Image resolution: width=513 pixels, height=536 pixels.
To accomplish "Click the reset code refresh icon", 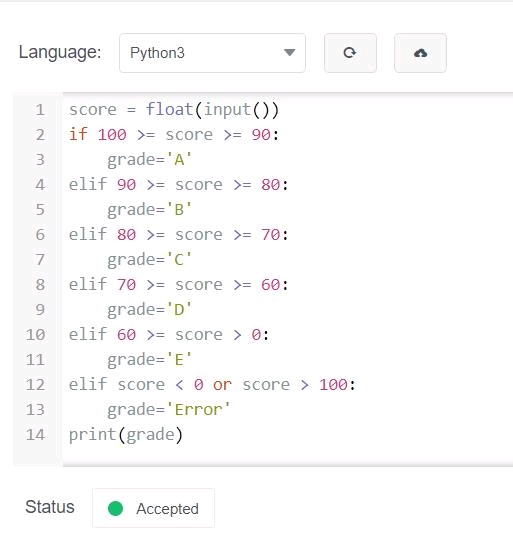I will [350, 53].
